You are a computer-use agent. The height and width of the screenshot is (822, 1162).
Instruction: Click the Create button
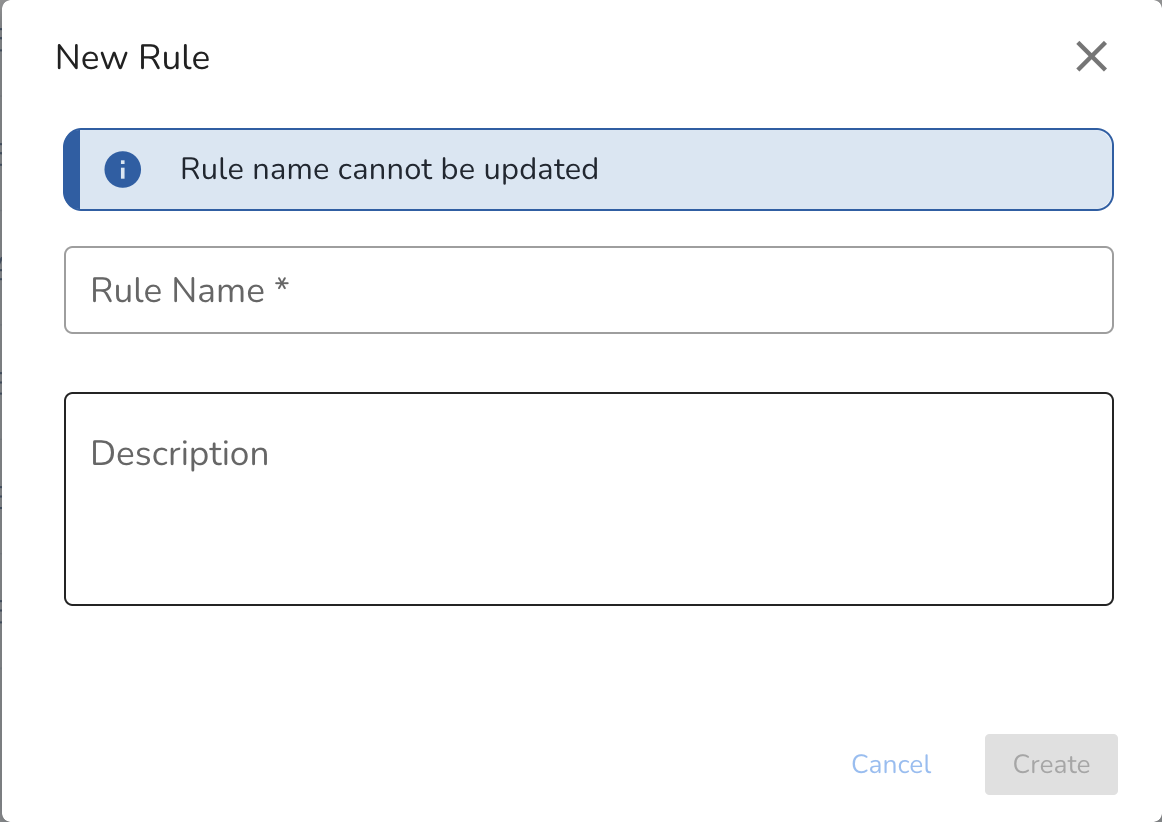(1051, 764)
